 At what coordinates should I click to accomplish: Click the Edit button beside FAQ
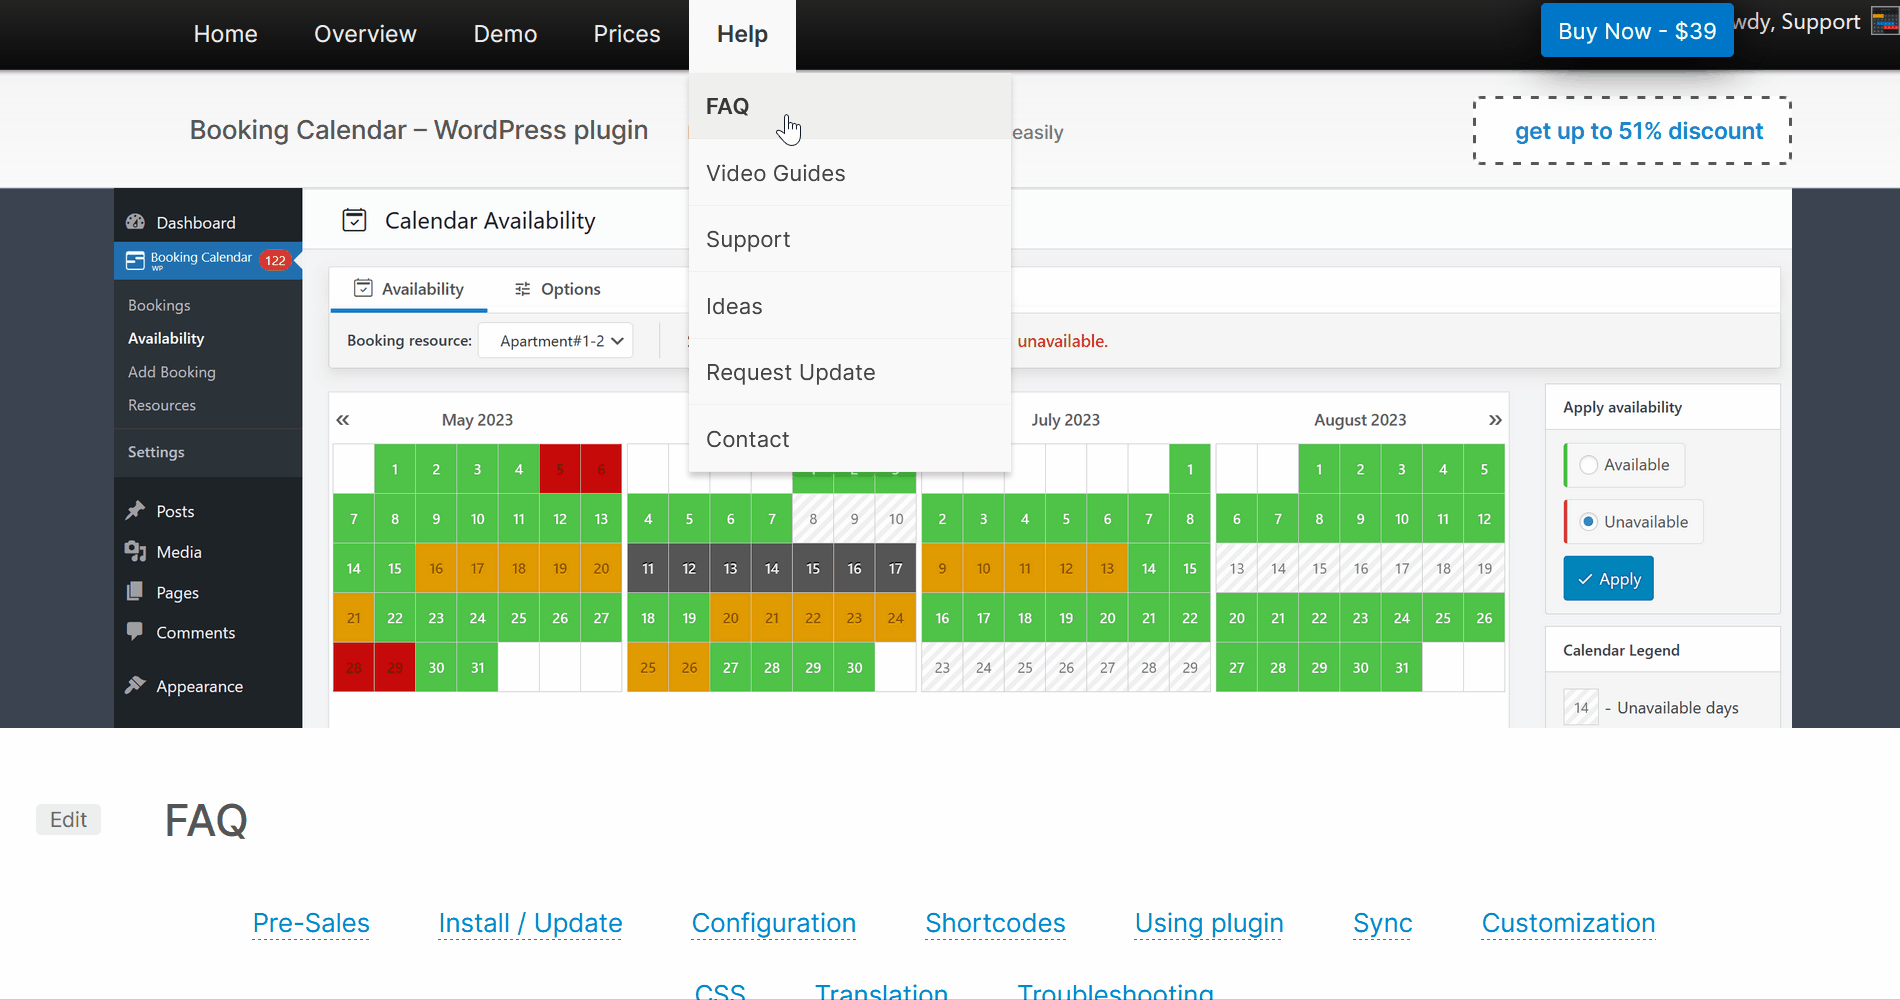click(69, 819)
